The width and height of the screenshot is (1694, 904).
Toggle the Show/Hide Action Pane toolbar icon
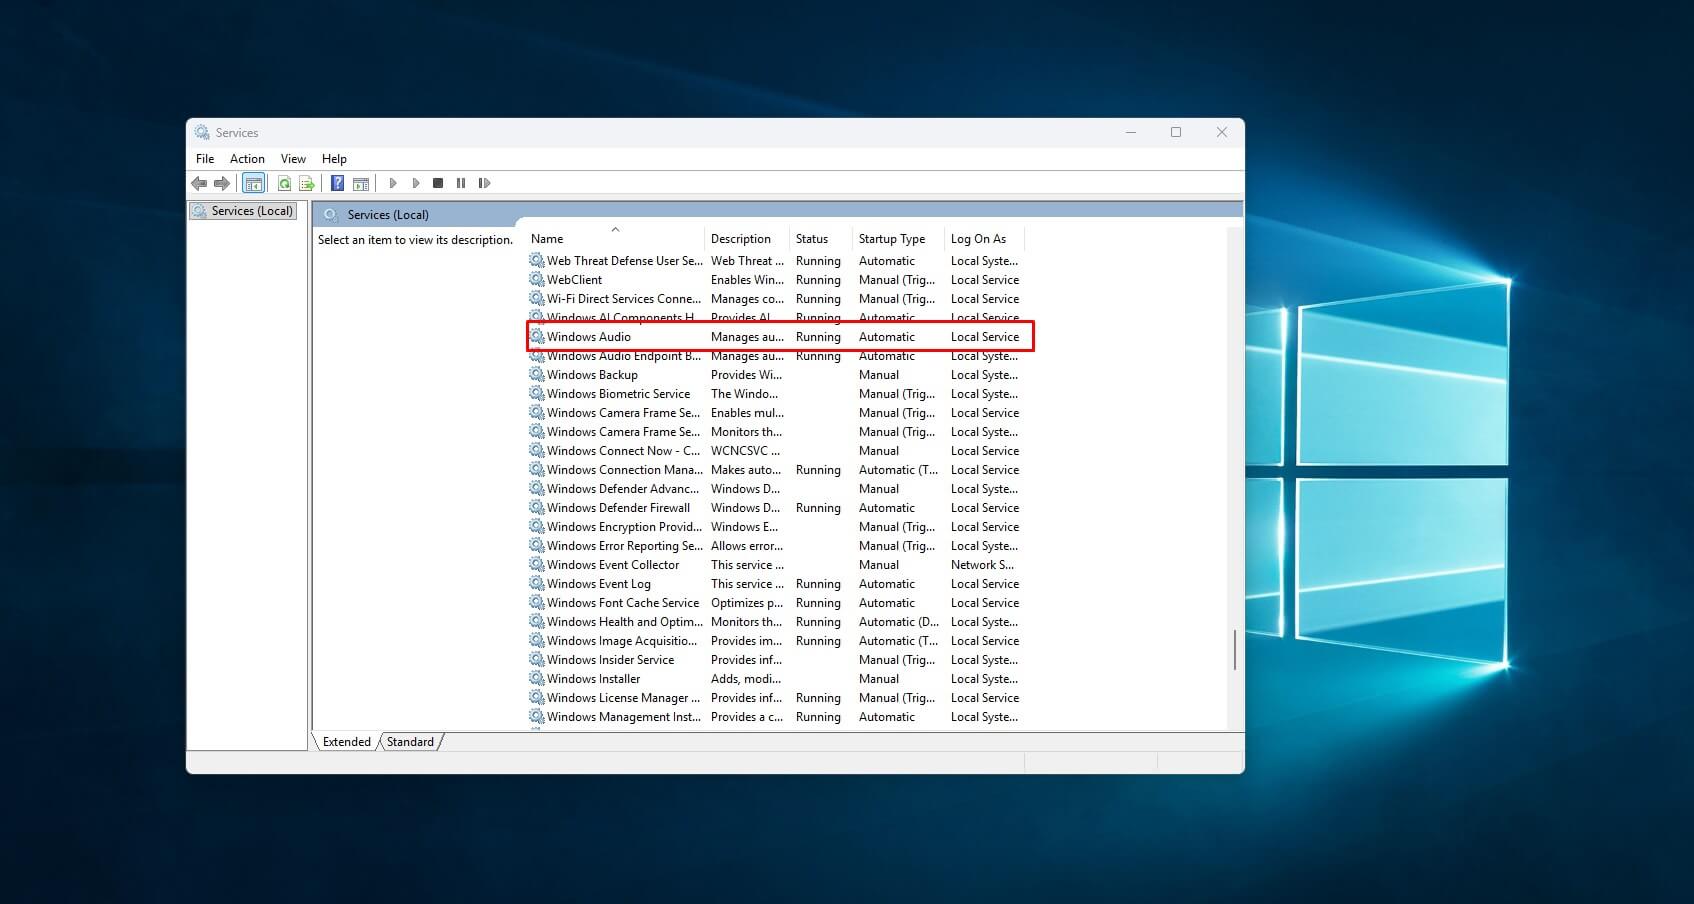click(361, 183)
